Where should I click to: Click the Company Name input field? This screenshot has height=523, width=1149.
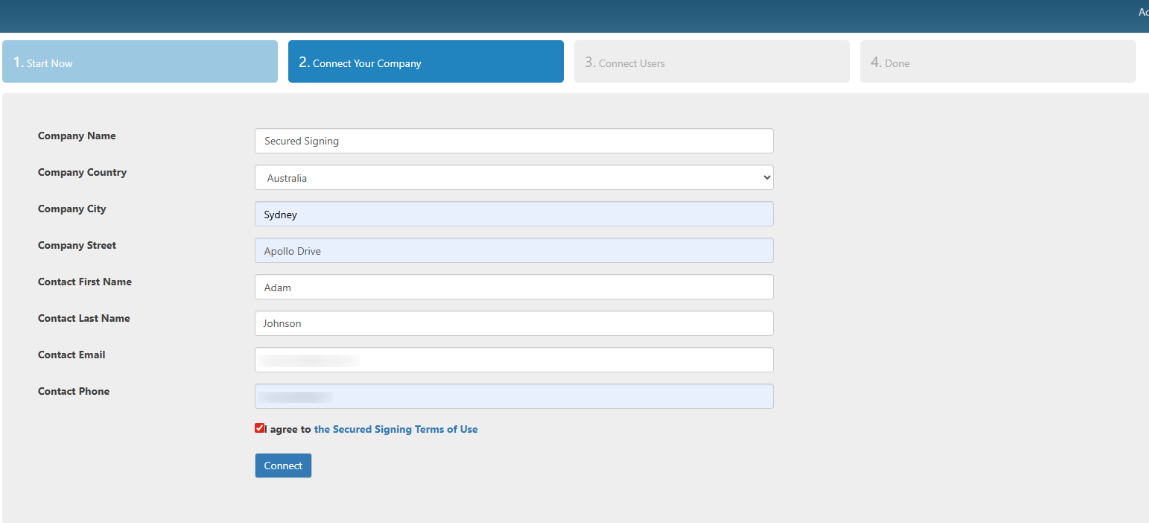pos(514,141)
